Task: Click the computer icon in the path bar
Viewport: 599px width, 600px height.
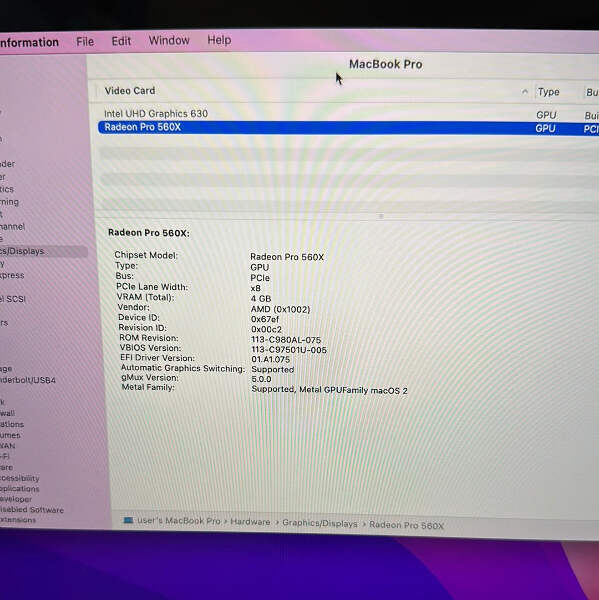Action: pos(128,520)
